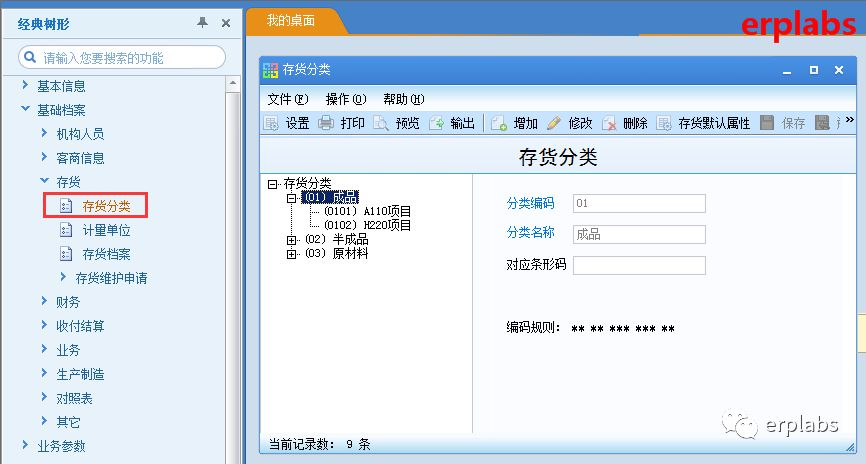Select the (03) 原材料 category label
The width and height of the screenshot is (866, 464).
(336, 253)
